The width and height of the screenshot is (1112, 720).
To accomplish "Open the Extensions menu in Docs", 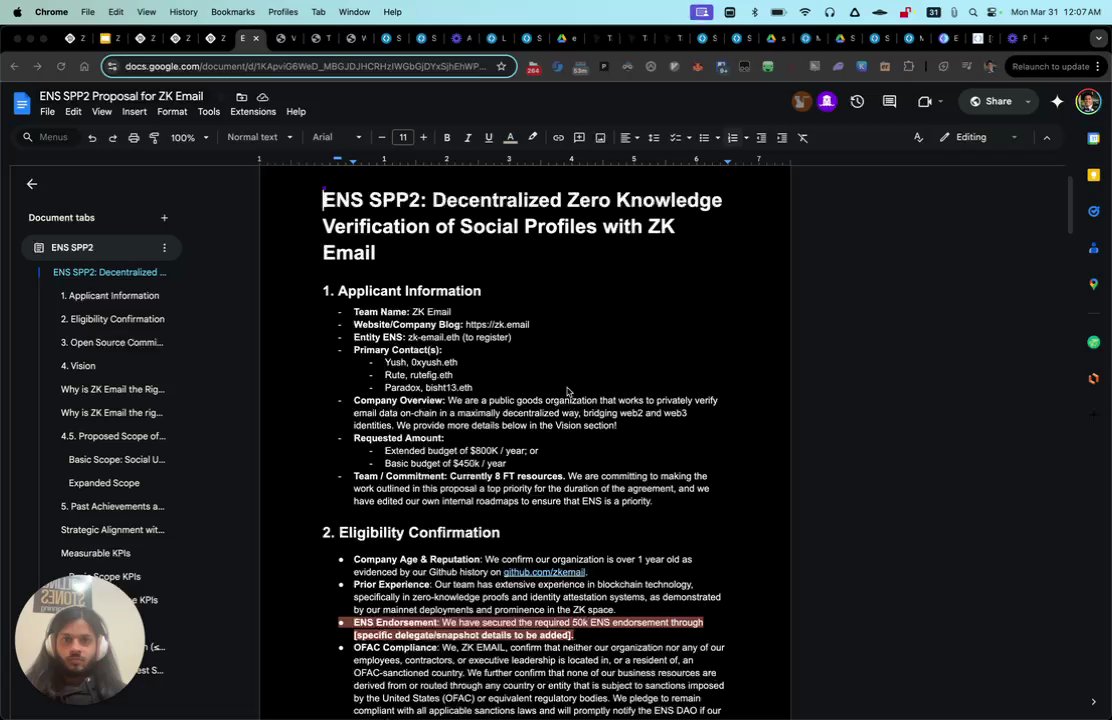I will 253,111.
